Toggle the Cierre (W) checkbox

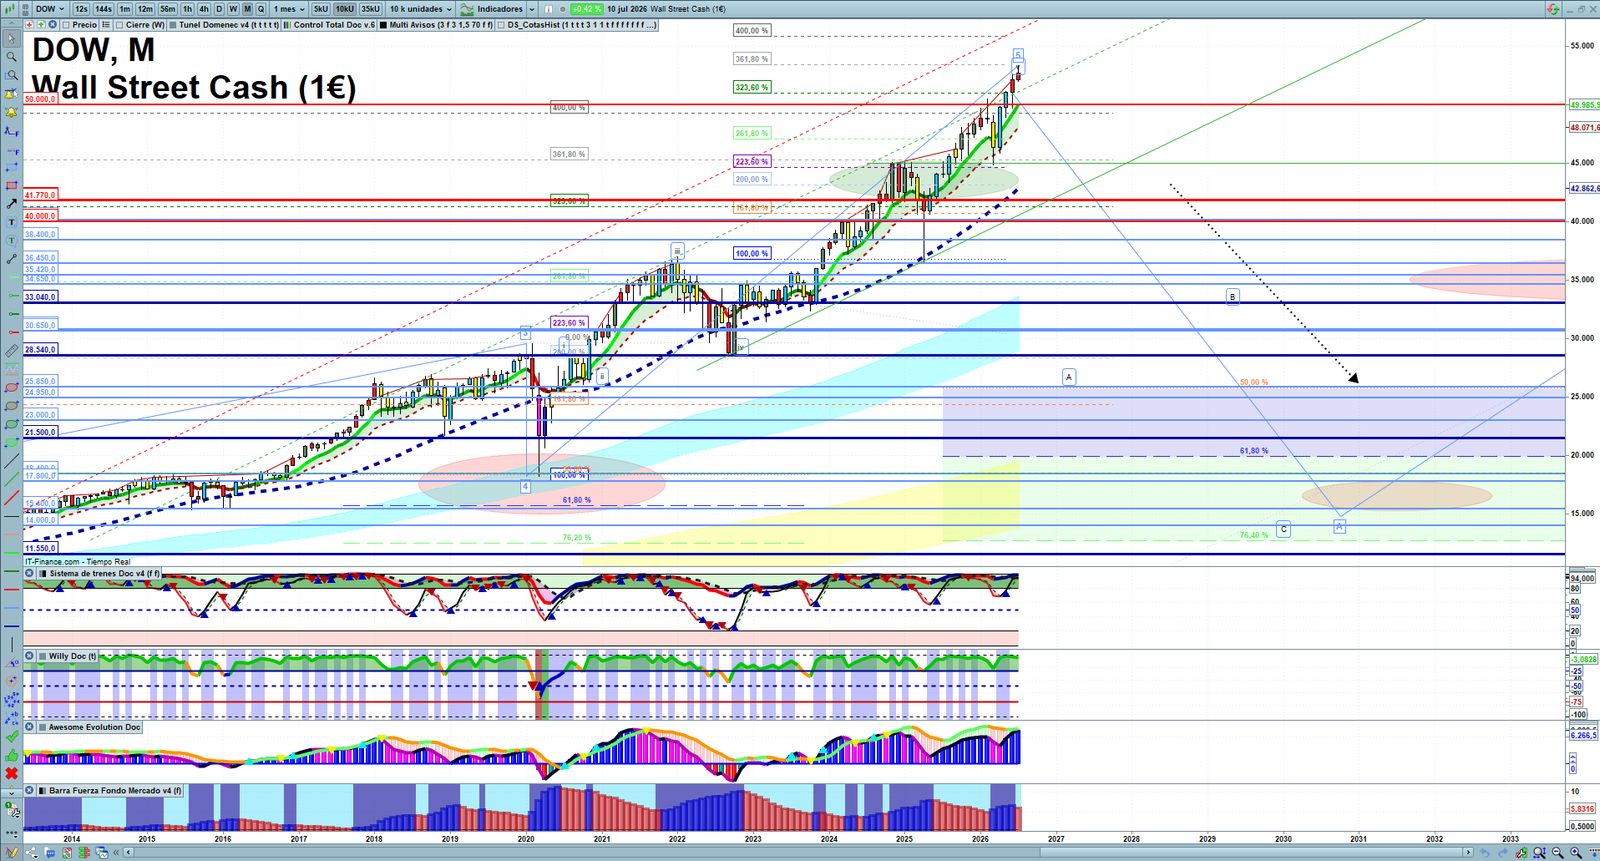pyautogui.click(x=120, y=25)
